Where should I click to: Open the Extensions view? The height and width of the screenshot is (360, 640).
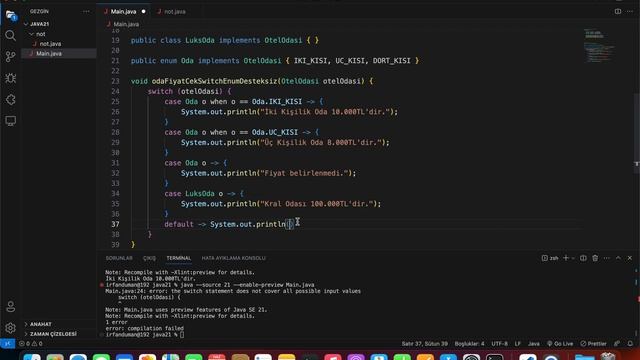coord(11,99)
